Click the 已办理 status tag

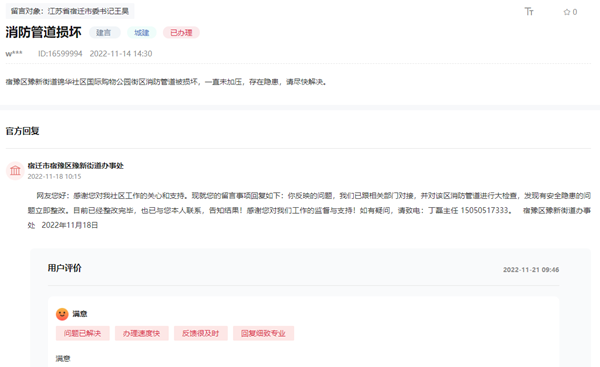181,33
